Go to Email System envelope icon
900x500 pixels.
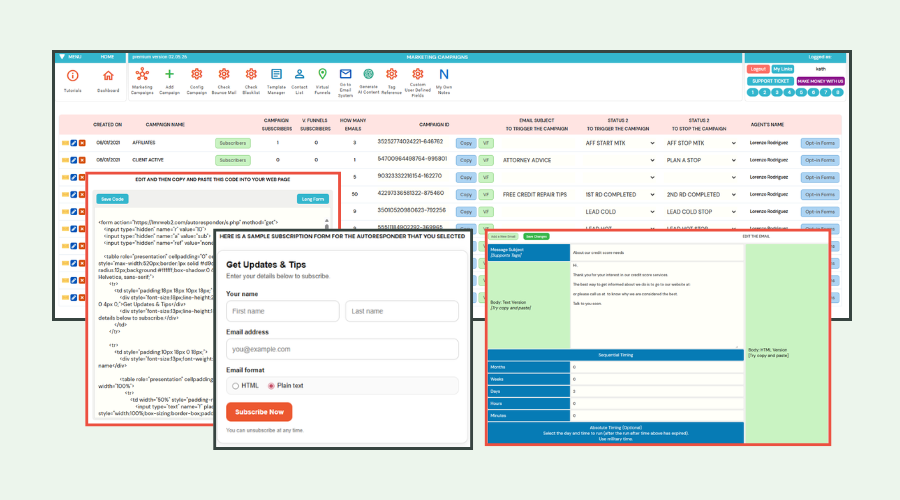(x=345, y=74)
